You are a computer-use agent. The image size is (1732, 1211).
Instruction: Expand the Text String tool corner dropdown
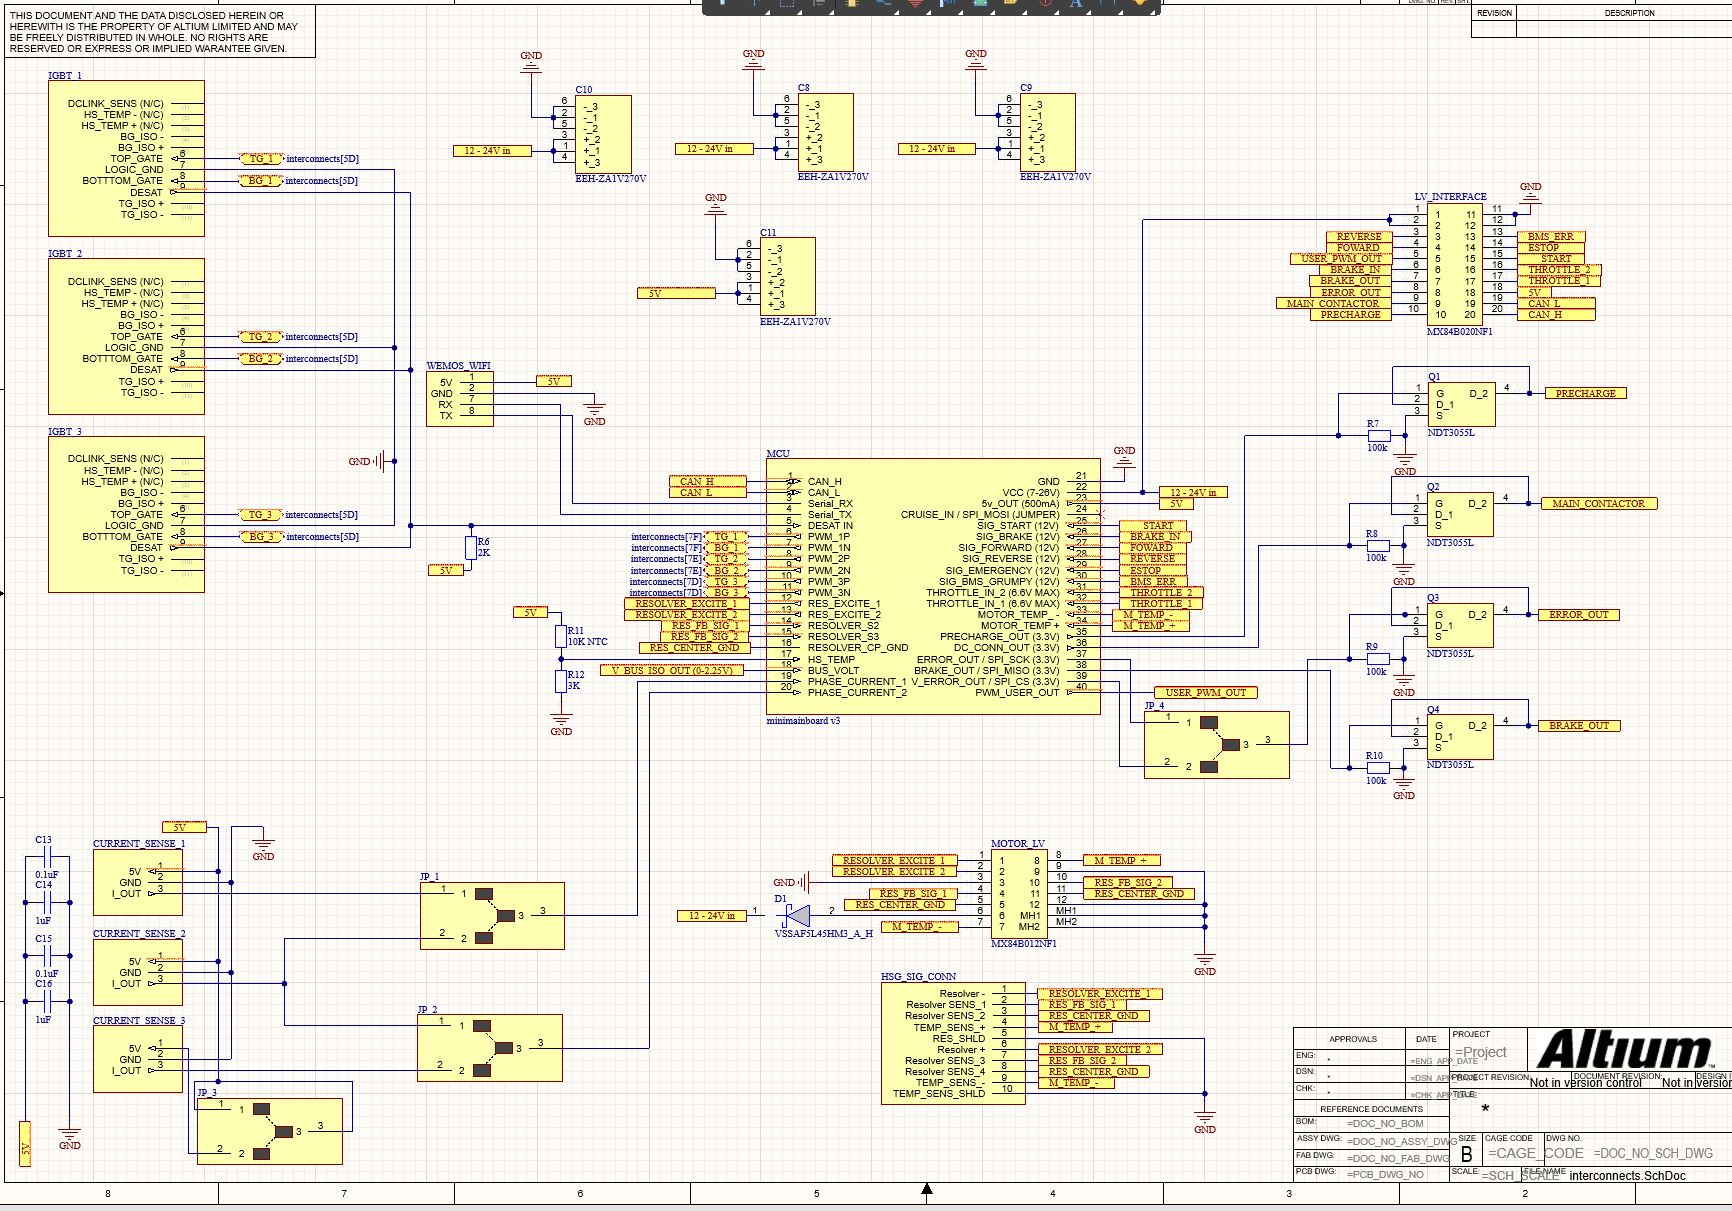click(1090, 10)
